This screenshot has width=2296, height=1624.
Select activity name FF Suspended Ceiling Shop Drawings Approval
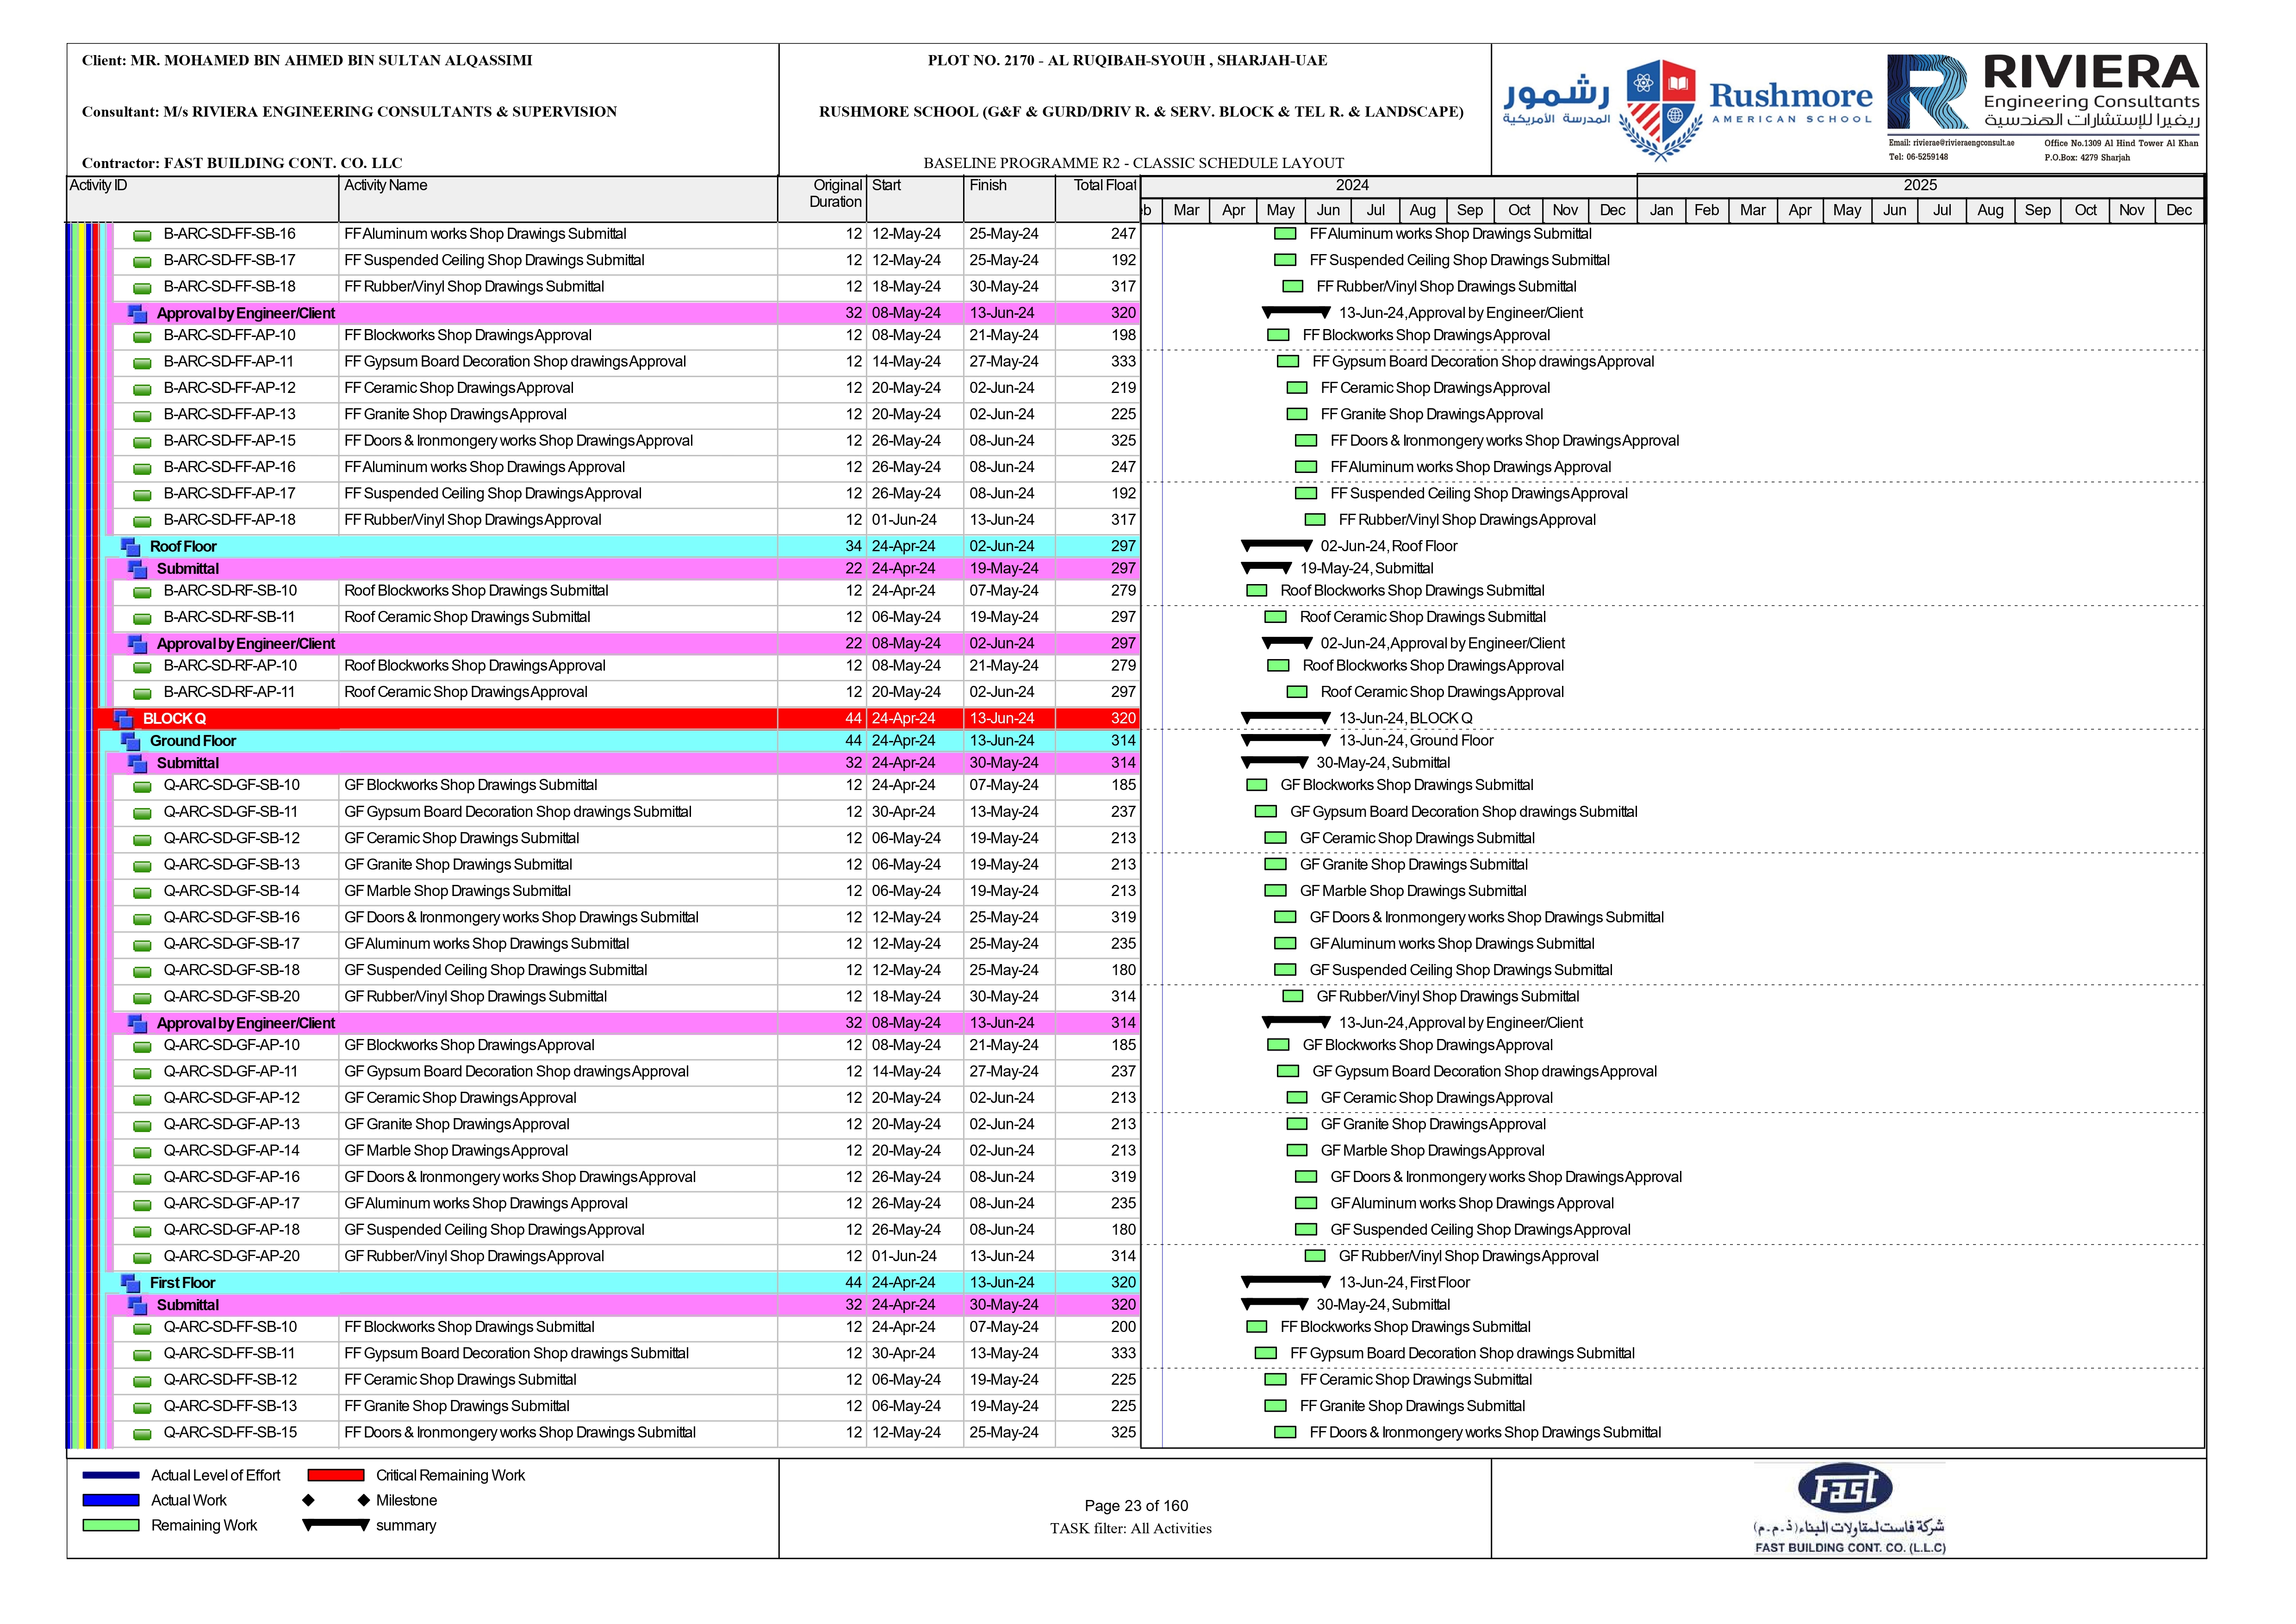coord(493,494)
